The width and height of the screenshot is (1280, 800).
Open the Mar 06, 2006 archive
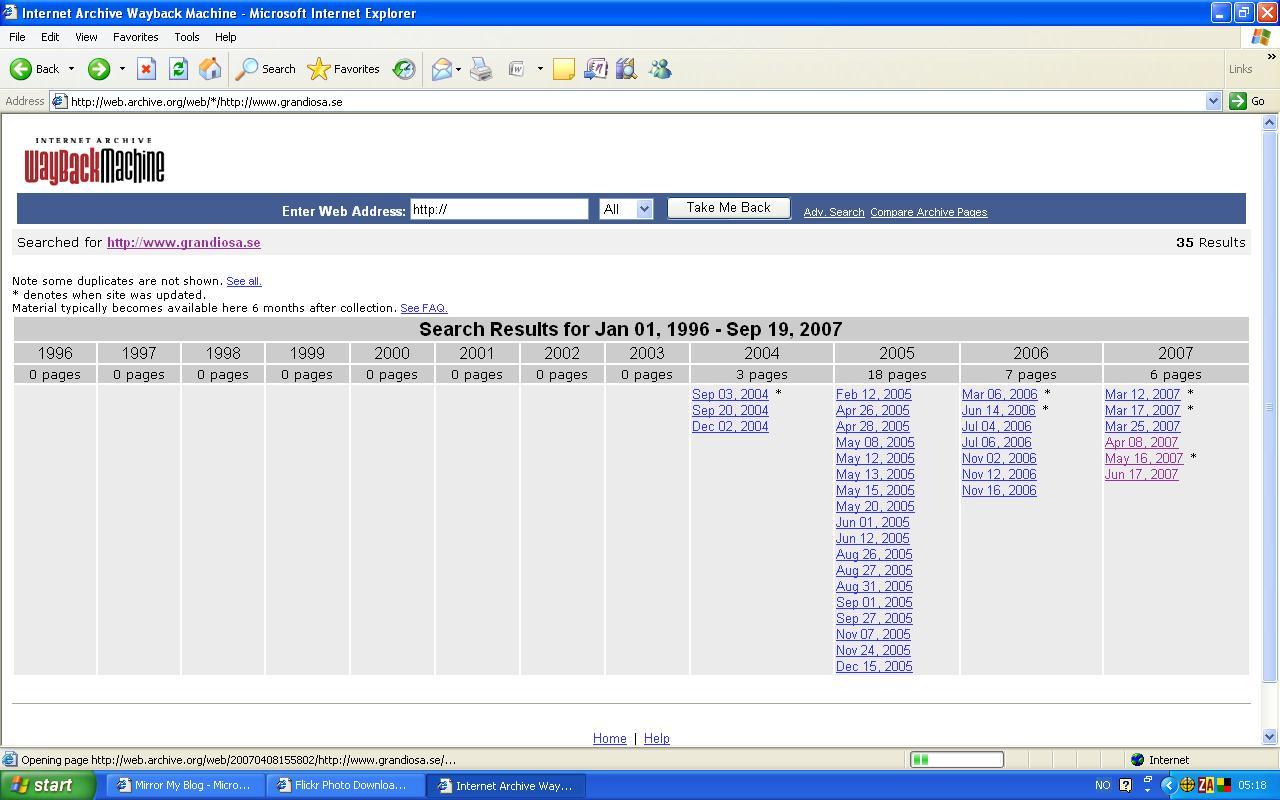999,394
